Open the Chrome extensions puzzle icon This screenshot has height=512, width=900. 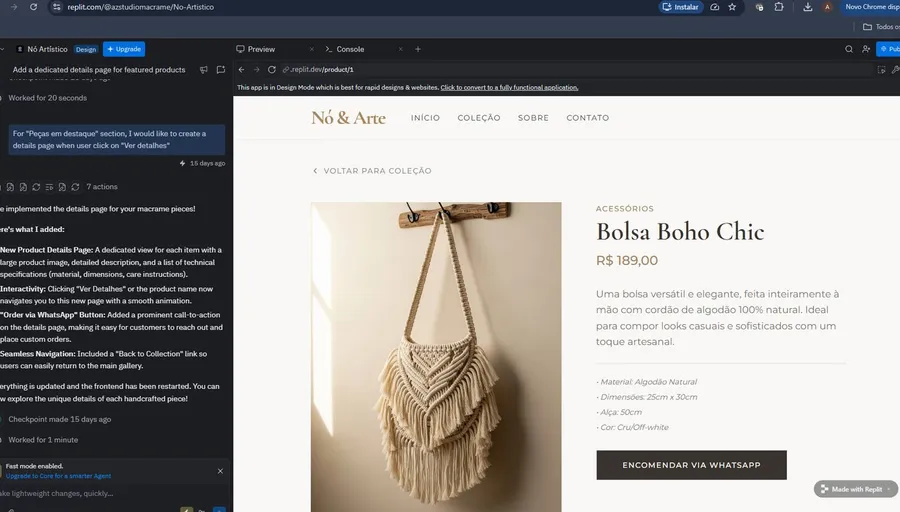[x=779, y=7]
